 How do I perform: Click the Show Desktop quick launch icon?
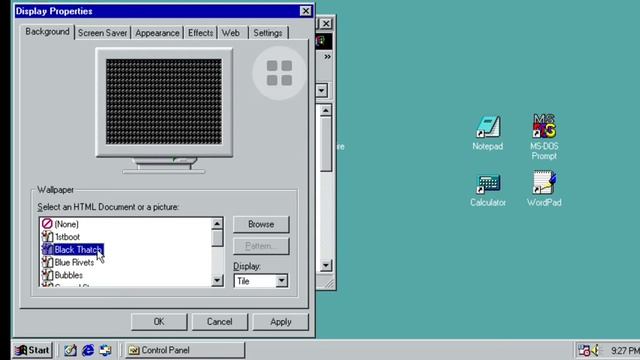70,350
